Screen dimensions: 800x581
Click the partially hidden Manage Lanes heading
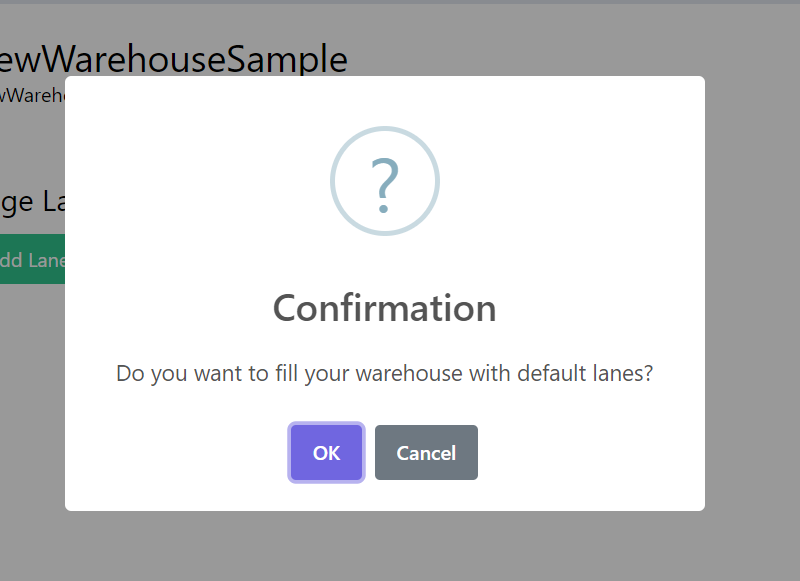tap(32, 202)
